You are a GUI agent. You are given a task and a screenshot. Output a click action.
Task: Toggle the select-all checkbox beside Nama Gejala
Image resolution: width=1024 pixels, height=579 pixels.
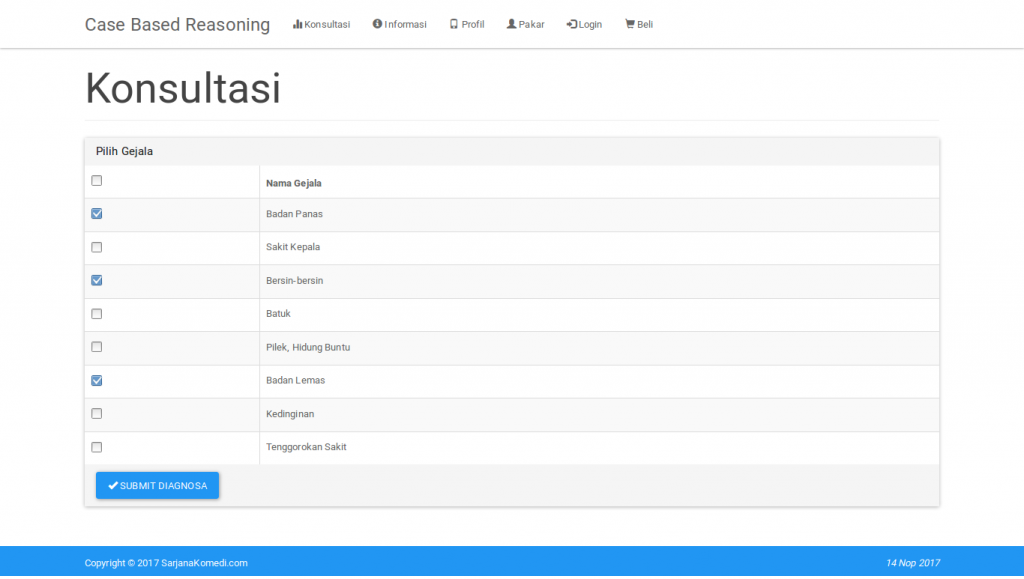tap(97, 181)
